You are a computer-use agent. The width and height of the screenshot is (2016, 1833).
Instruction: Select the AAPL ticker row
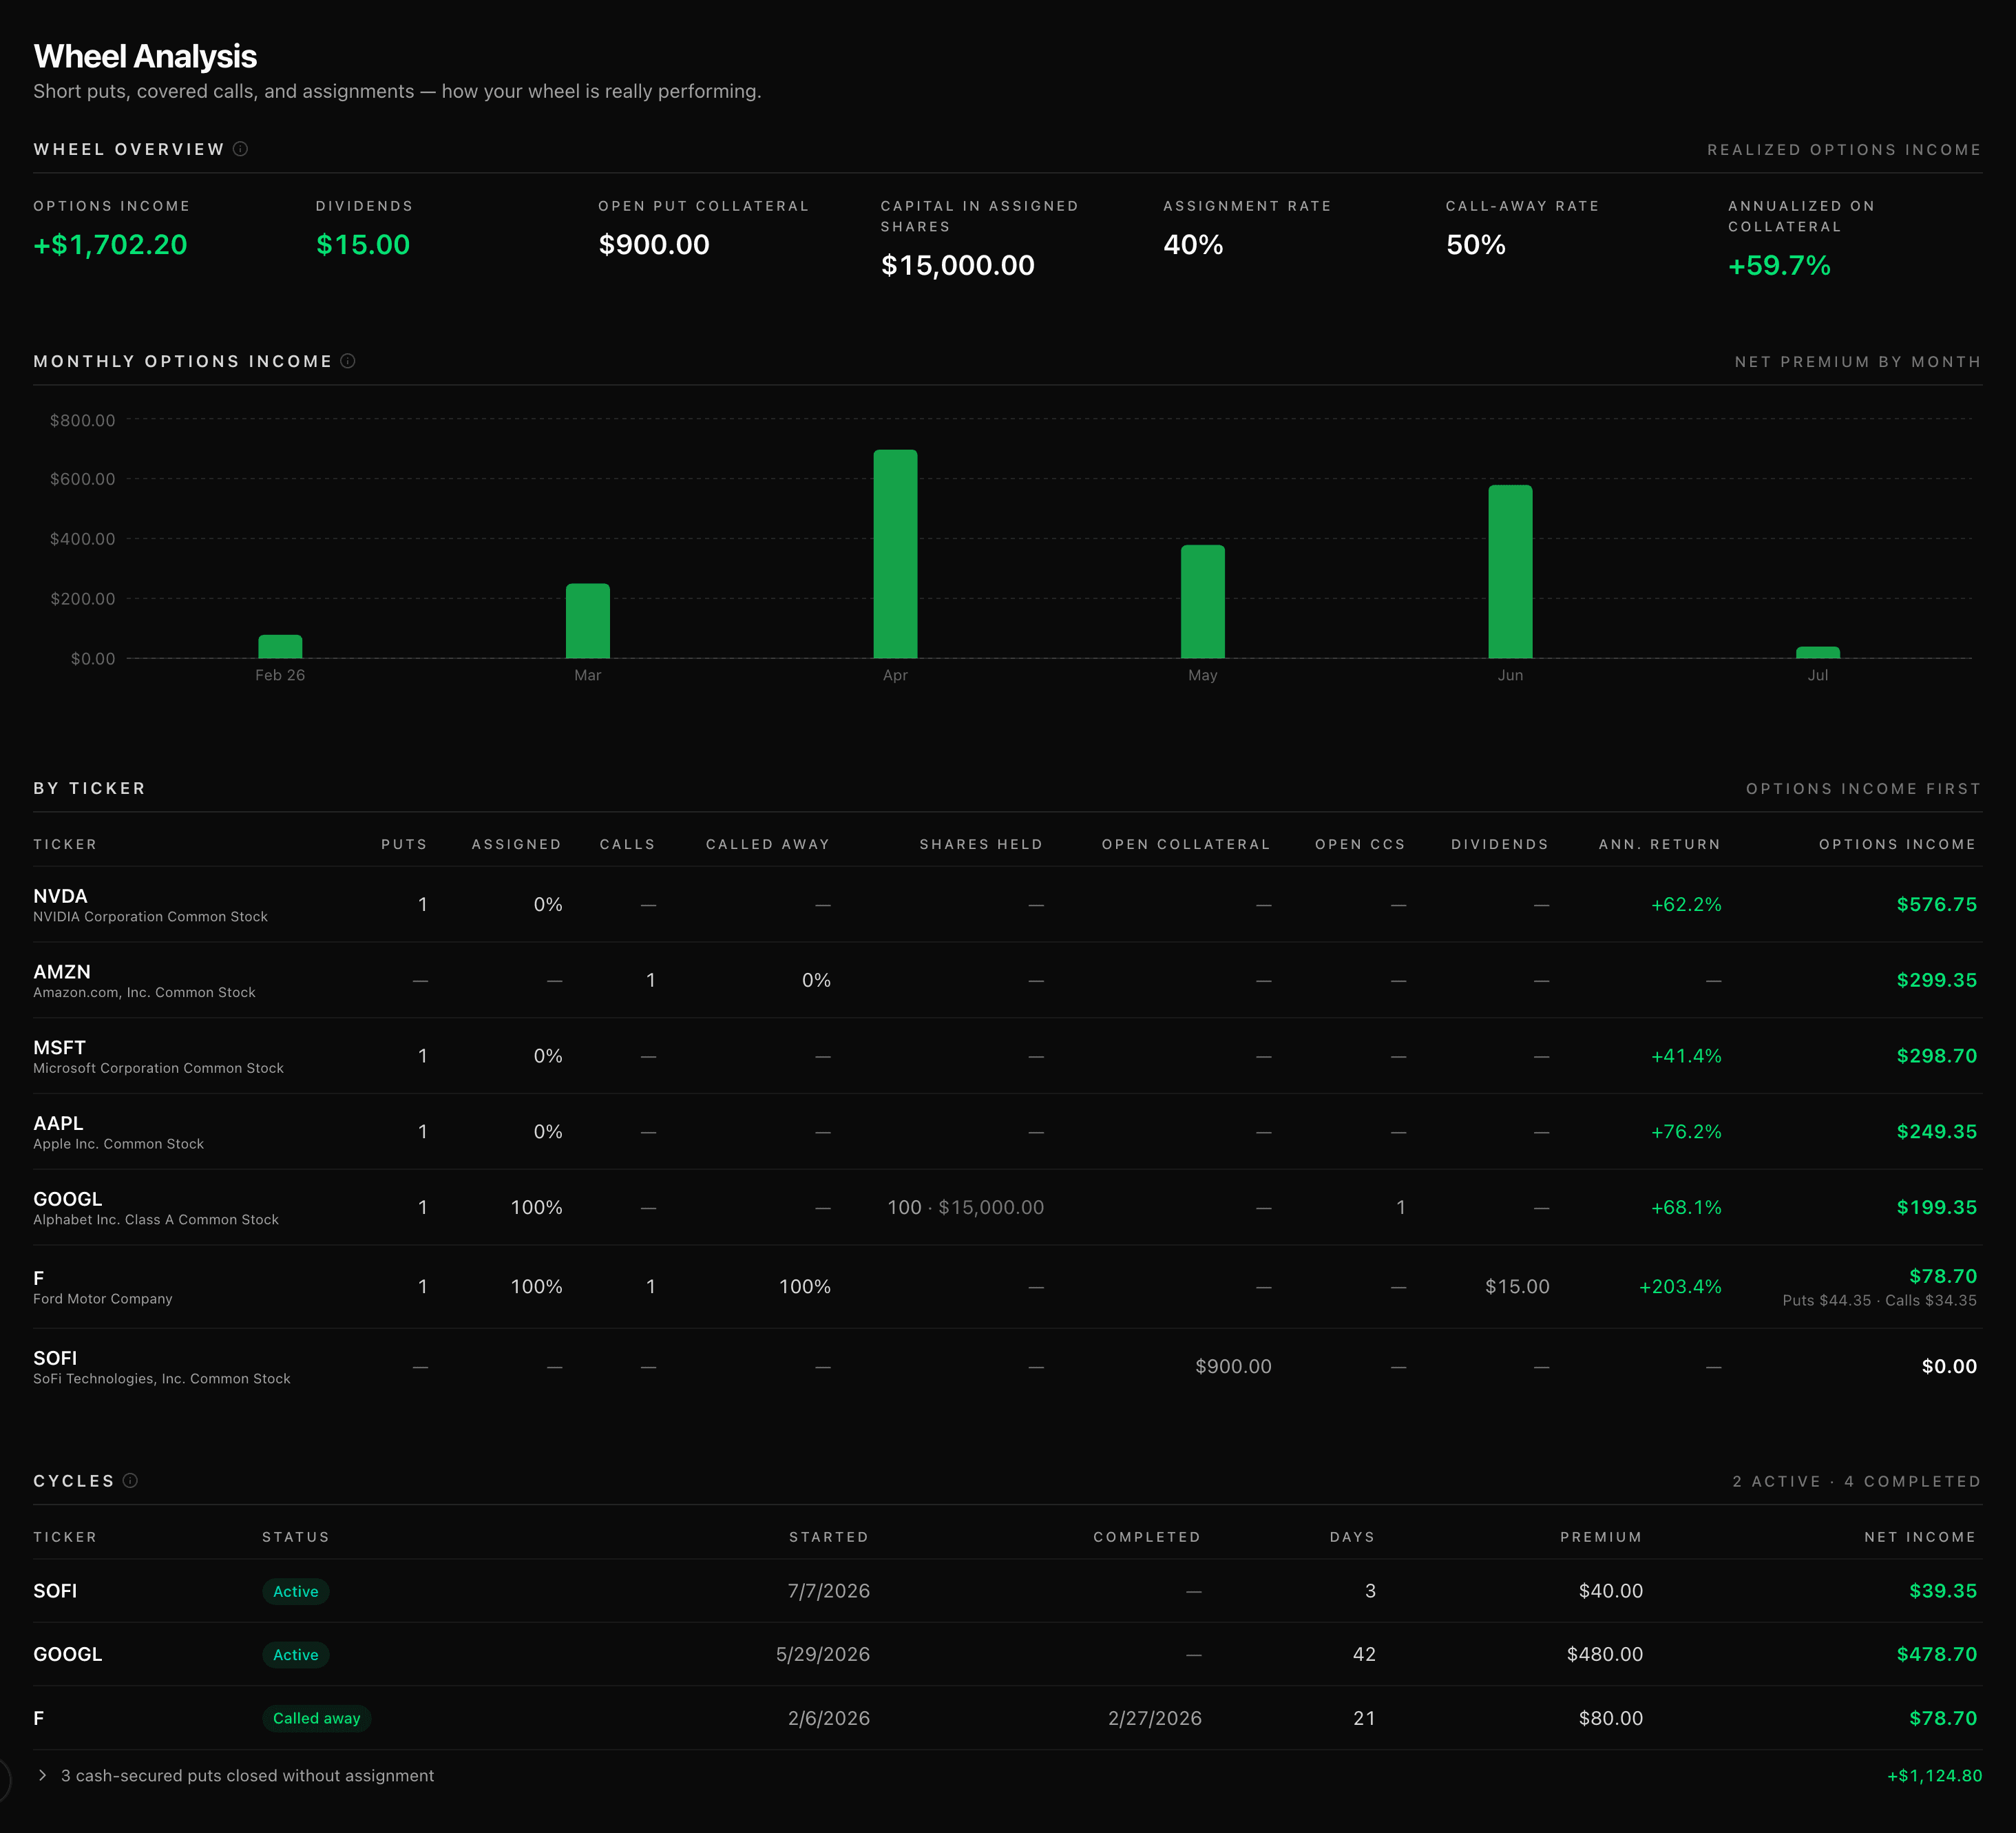point(1007,1132)
